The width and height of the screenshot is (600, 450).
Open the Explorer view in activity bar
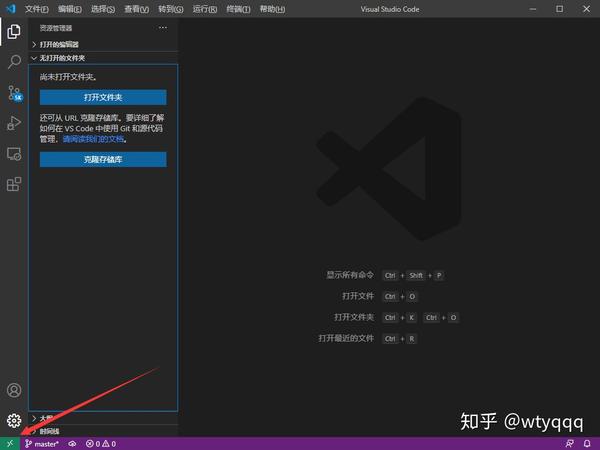click(x=14, y=31)
